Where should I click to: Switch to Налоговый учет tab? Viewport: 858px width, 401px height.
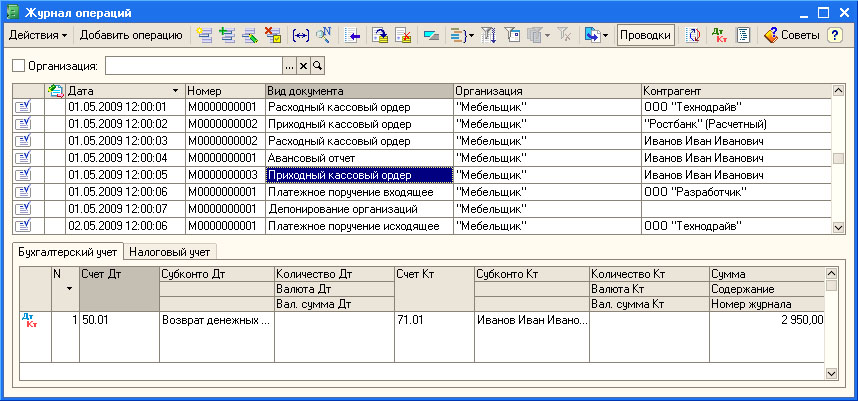(170, 252)
